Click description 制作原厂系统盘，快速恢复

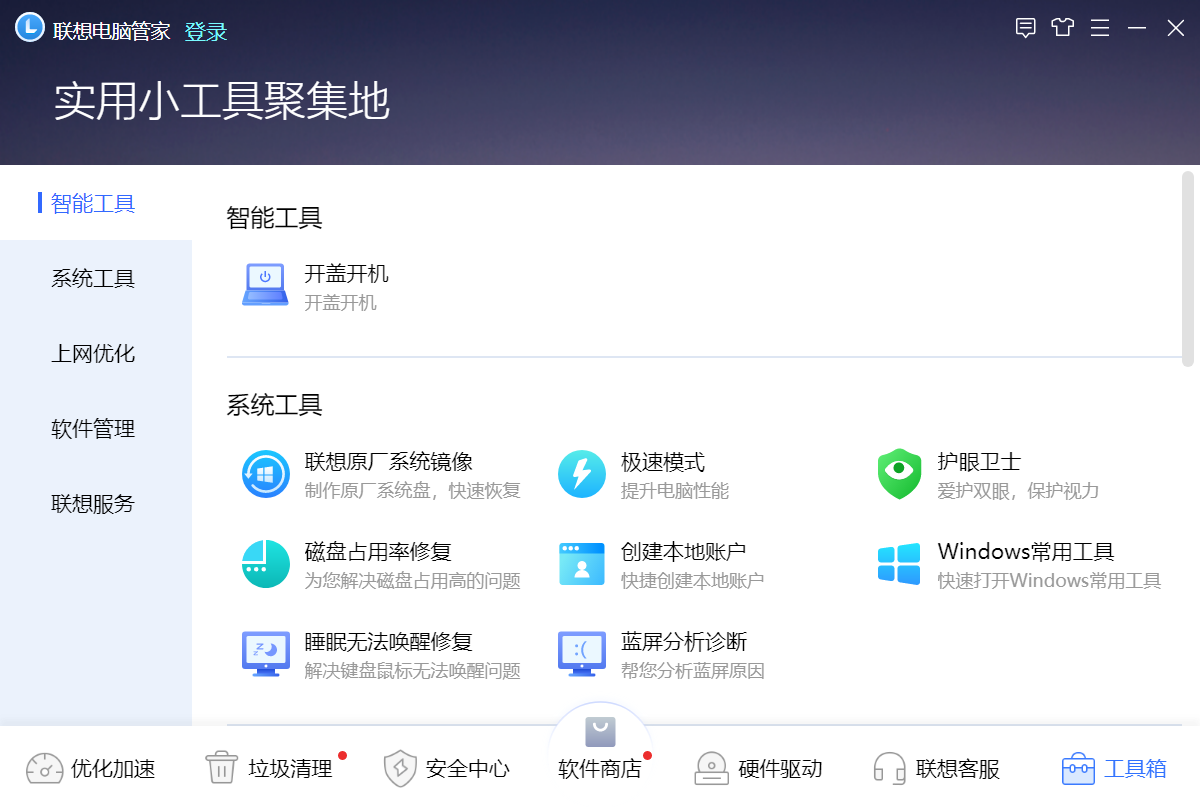click(412, 491)
